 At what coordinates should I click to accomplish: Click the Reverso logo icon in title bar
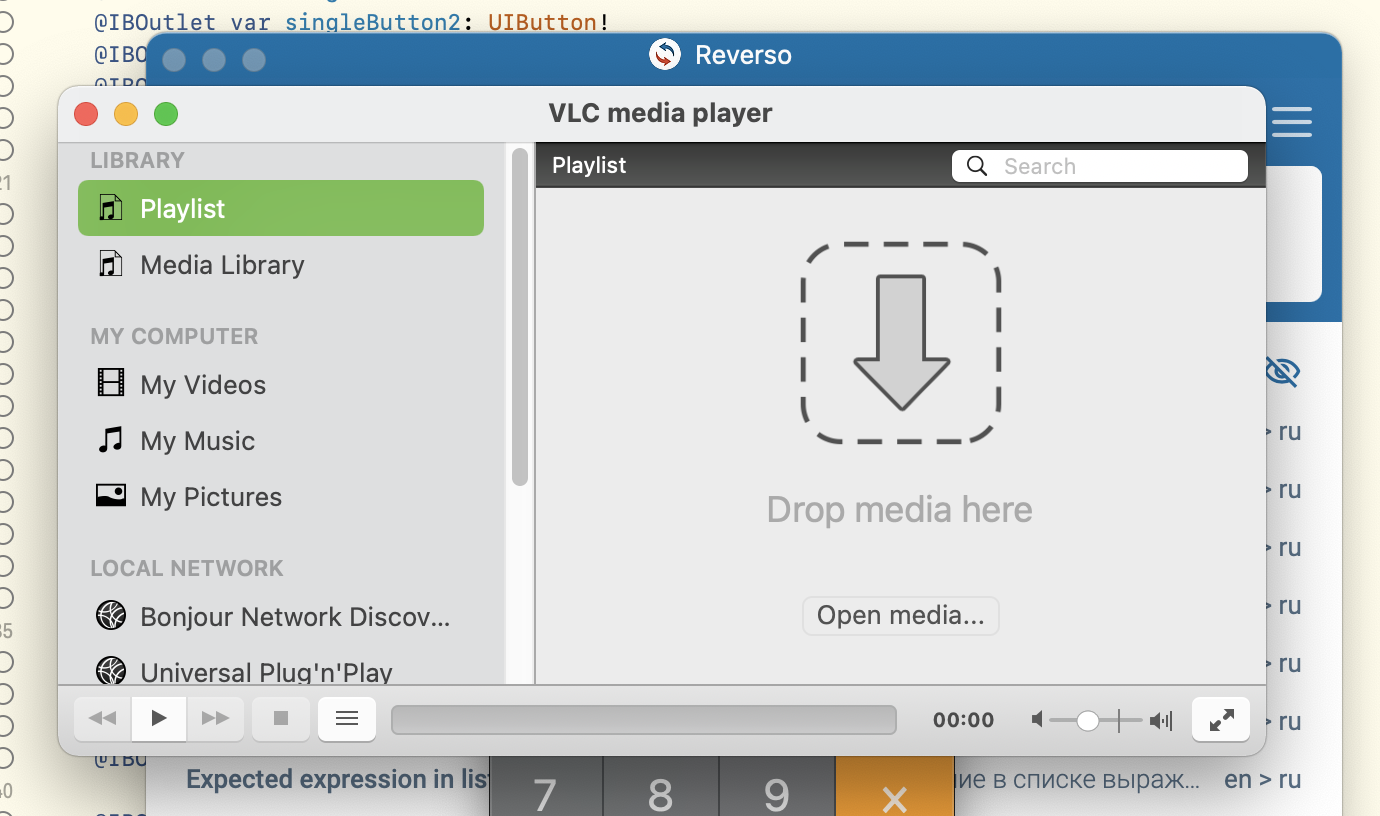click(664, 54)
